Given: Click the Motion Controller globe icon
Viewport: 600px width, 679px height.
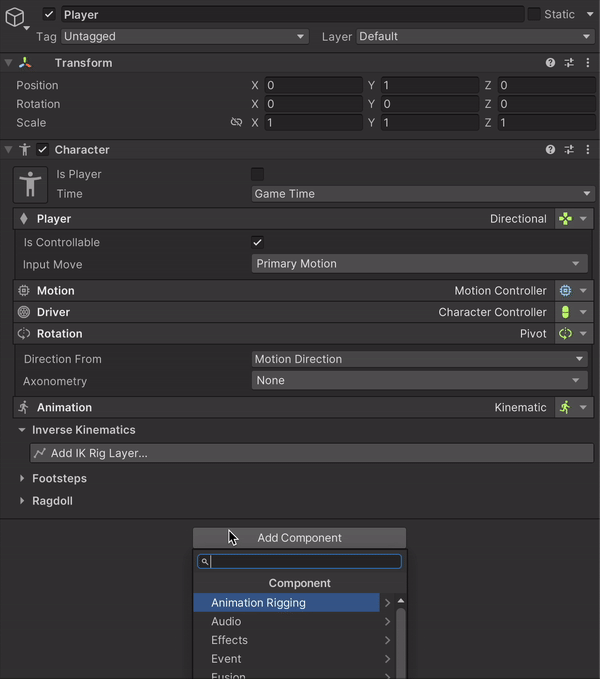Looking at the screenshot, I should coord(565,291).
